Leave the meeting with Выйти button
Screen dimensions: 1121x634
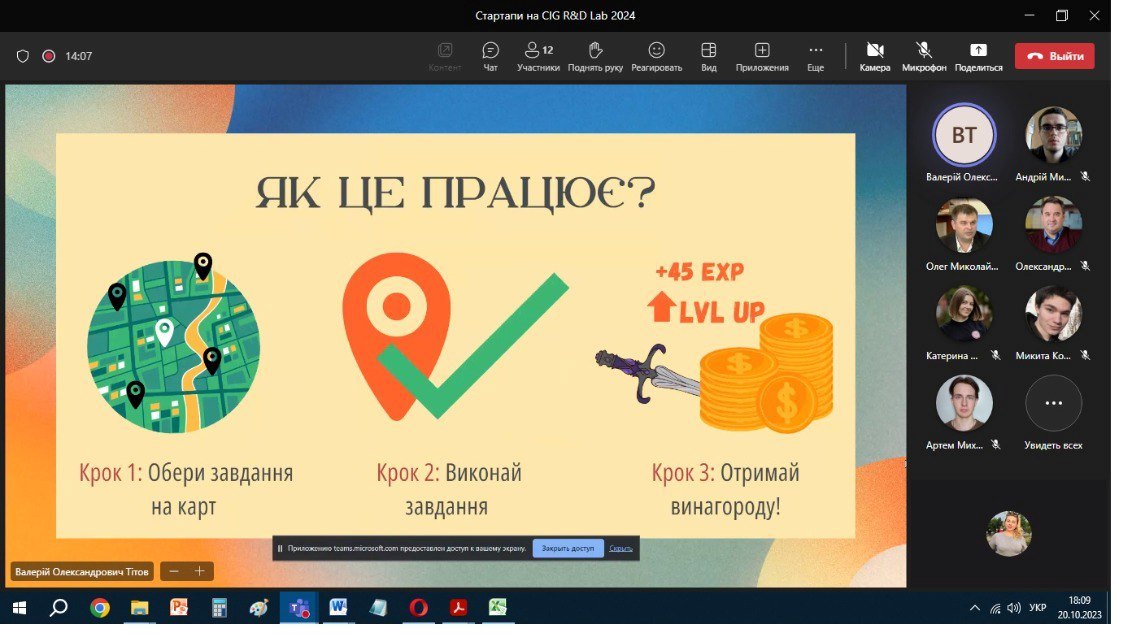click(x=1054, y=56)
